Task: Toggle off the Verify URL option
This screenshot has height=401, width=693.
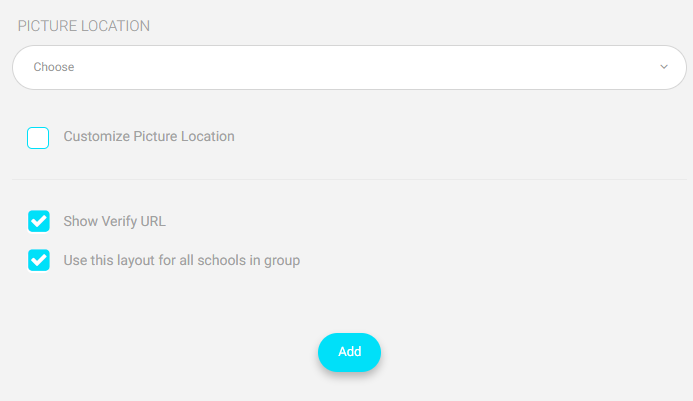Action: 39,221
